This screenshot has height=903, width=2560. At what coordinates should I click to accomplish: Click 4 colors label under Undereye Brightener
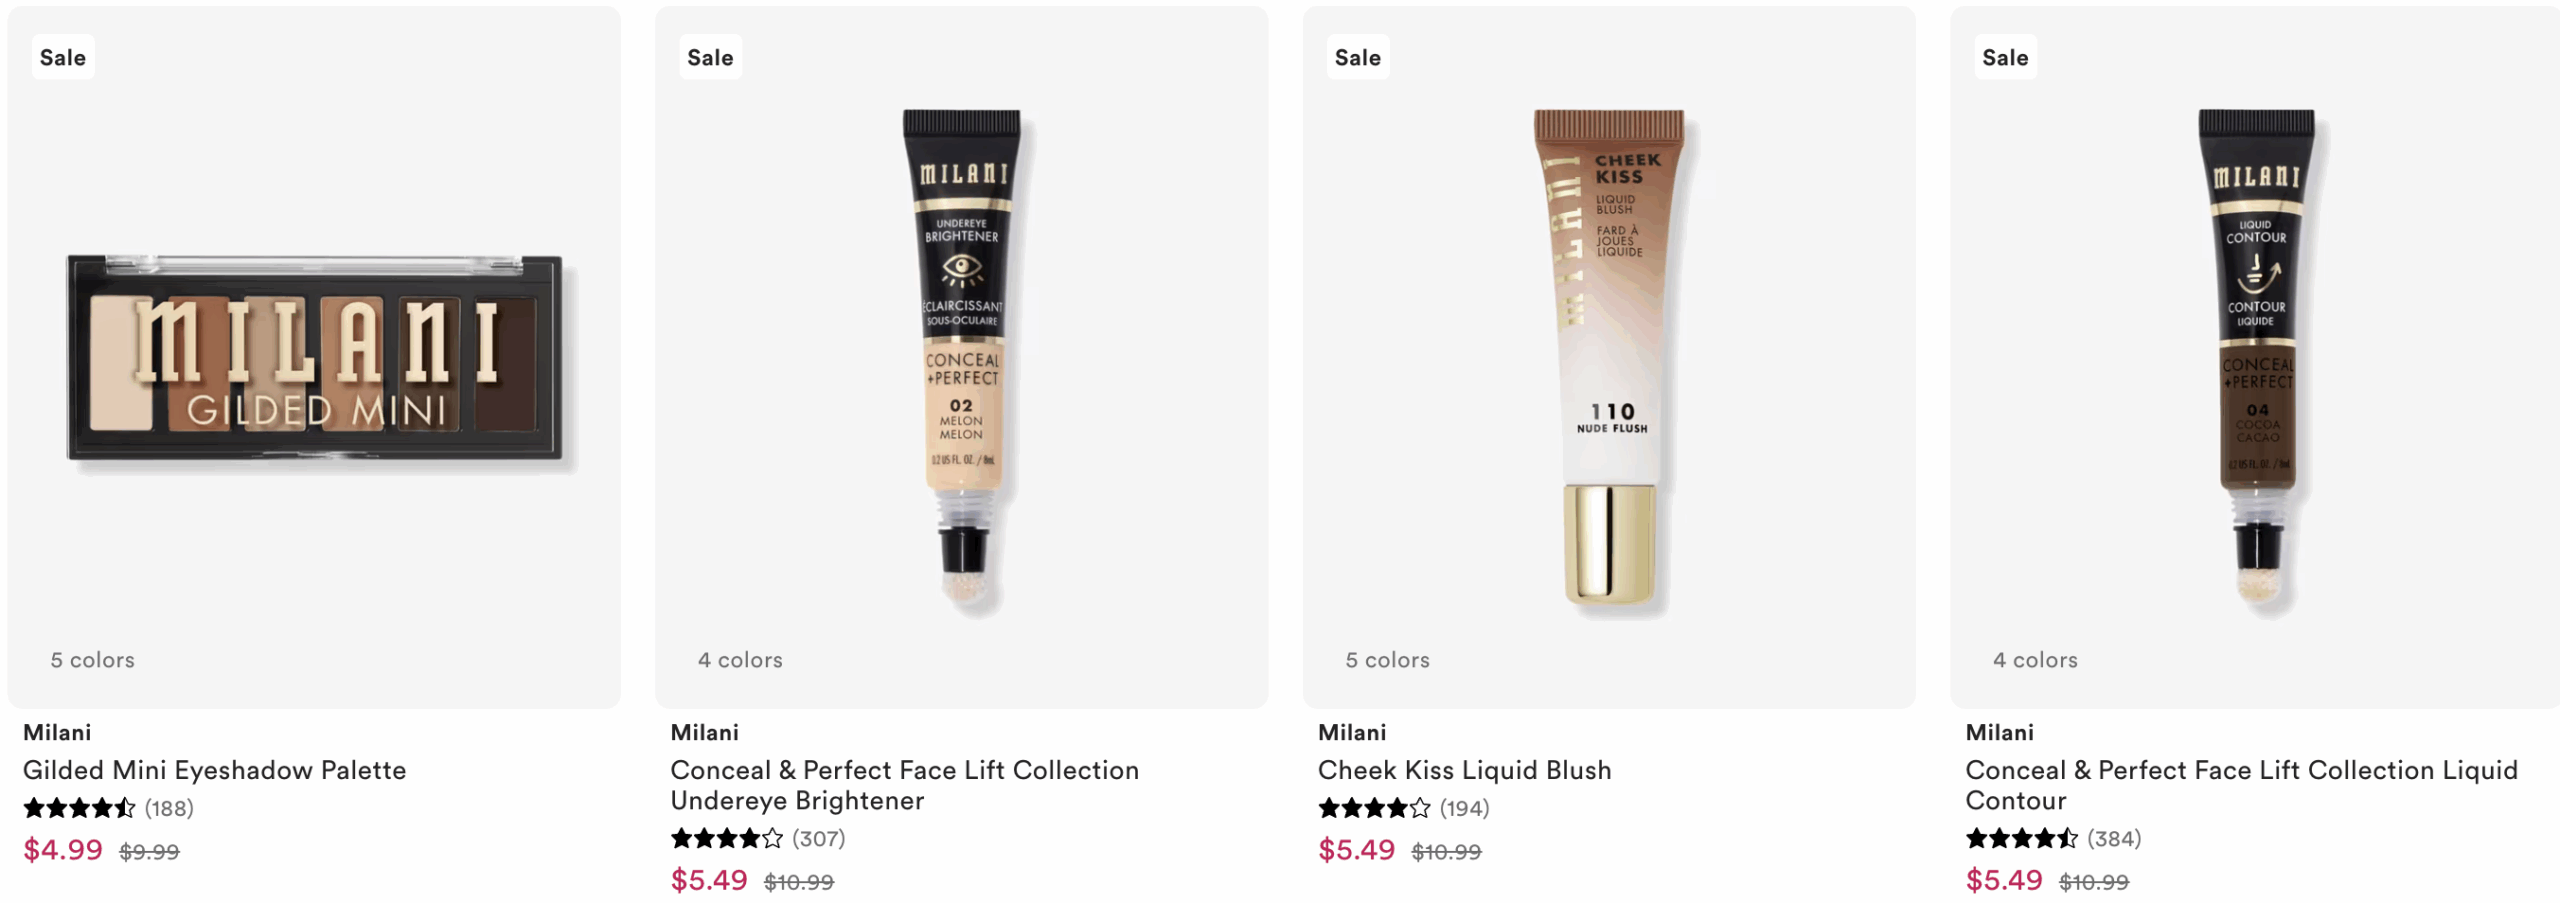tap(740, 660)
